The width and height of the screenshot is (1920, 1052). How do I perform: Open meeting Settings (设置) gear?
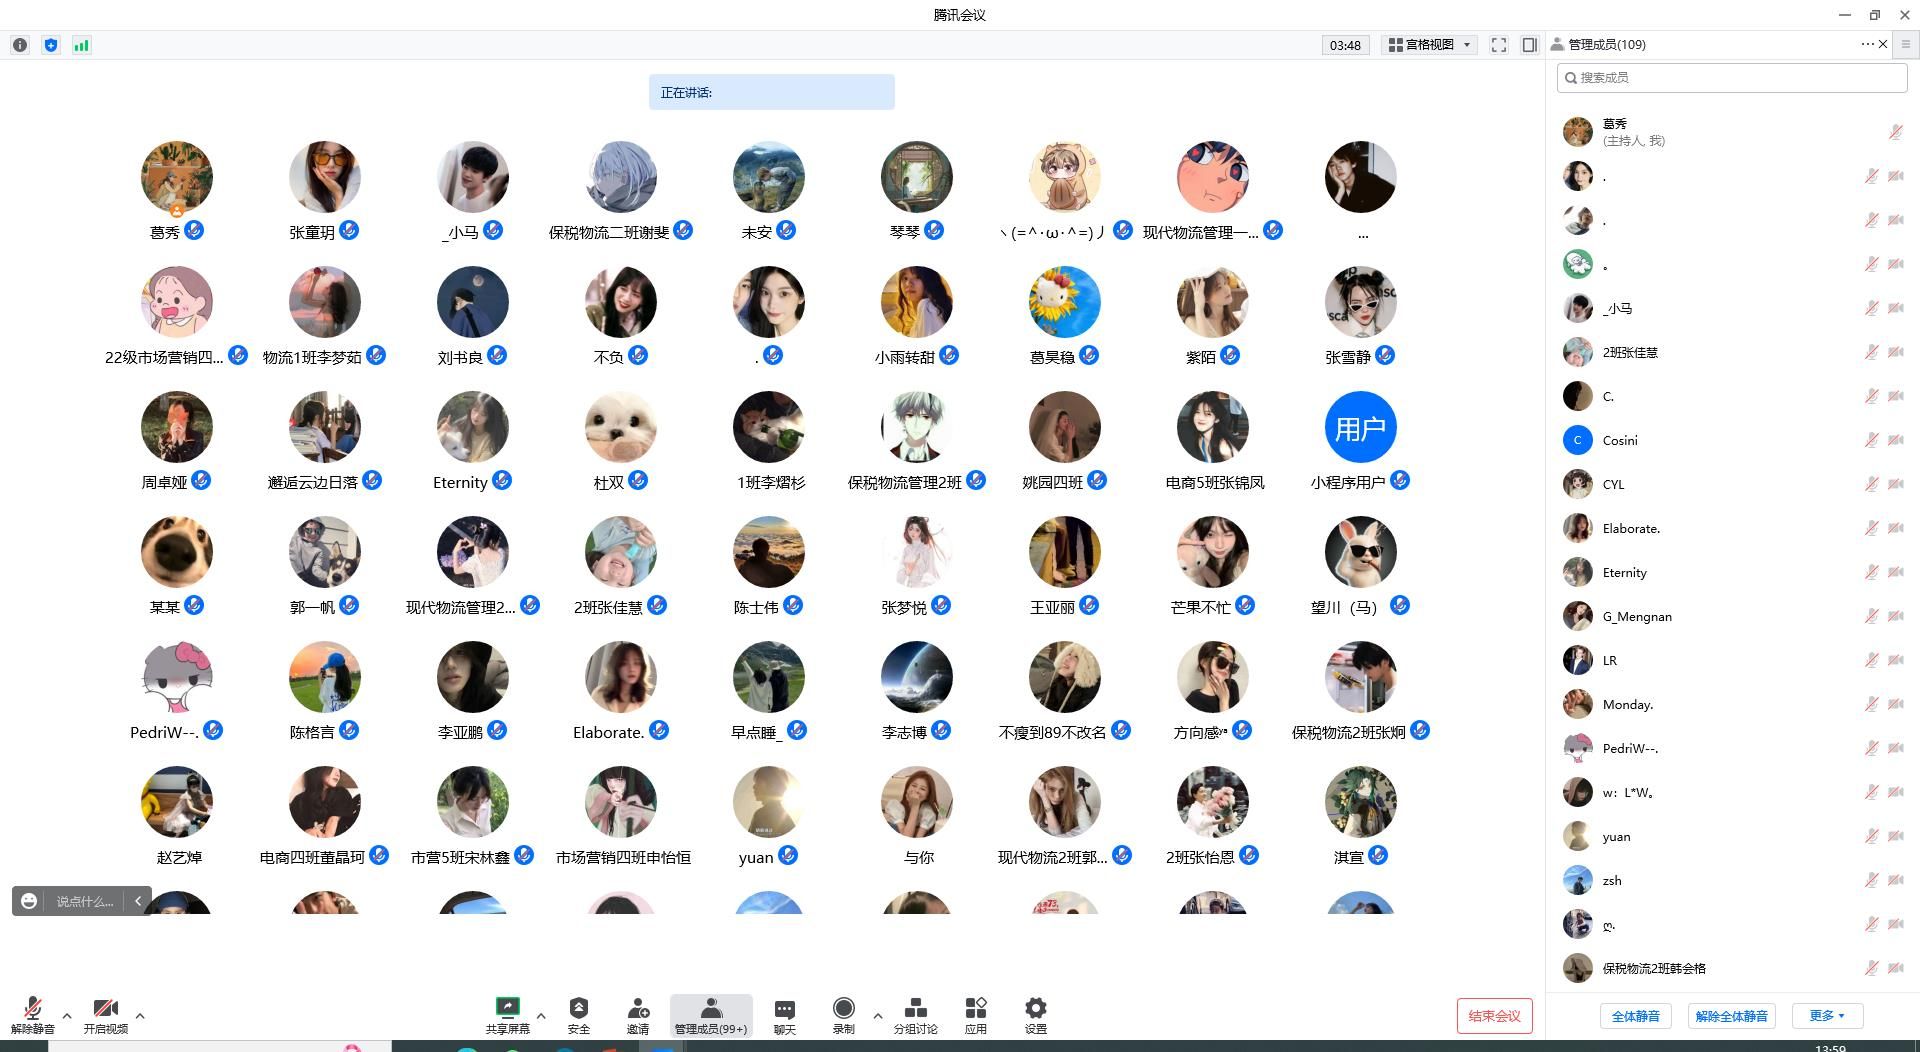(x=1035, y=1009)
